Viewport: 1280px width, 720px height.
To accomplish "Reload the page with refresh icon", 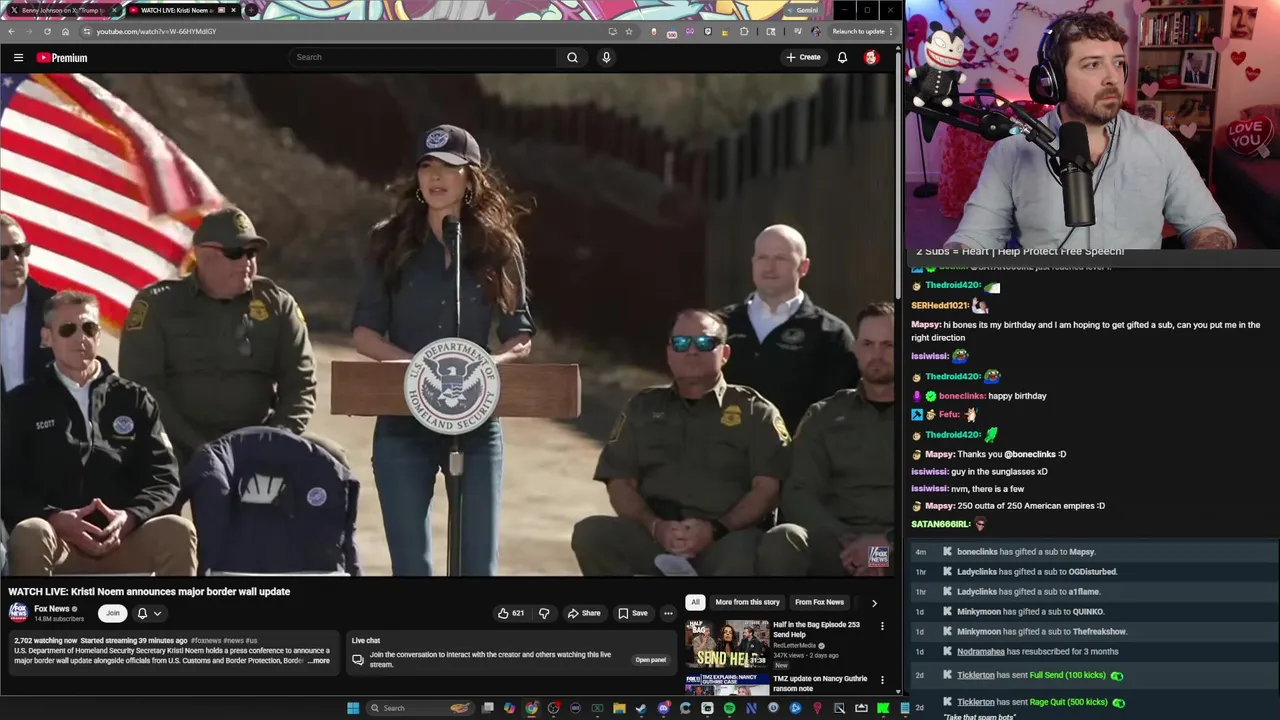I will coord(47,32).
